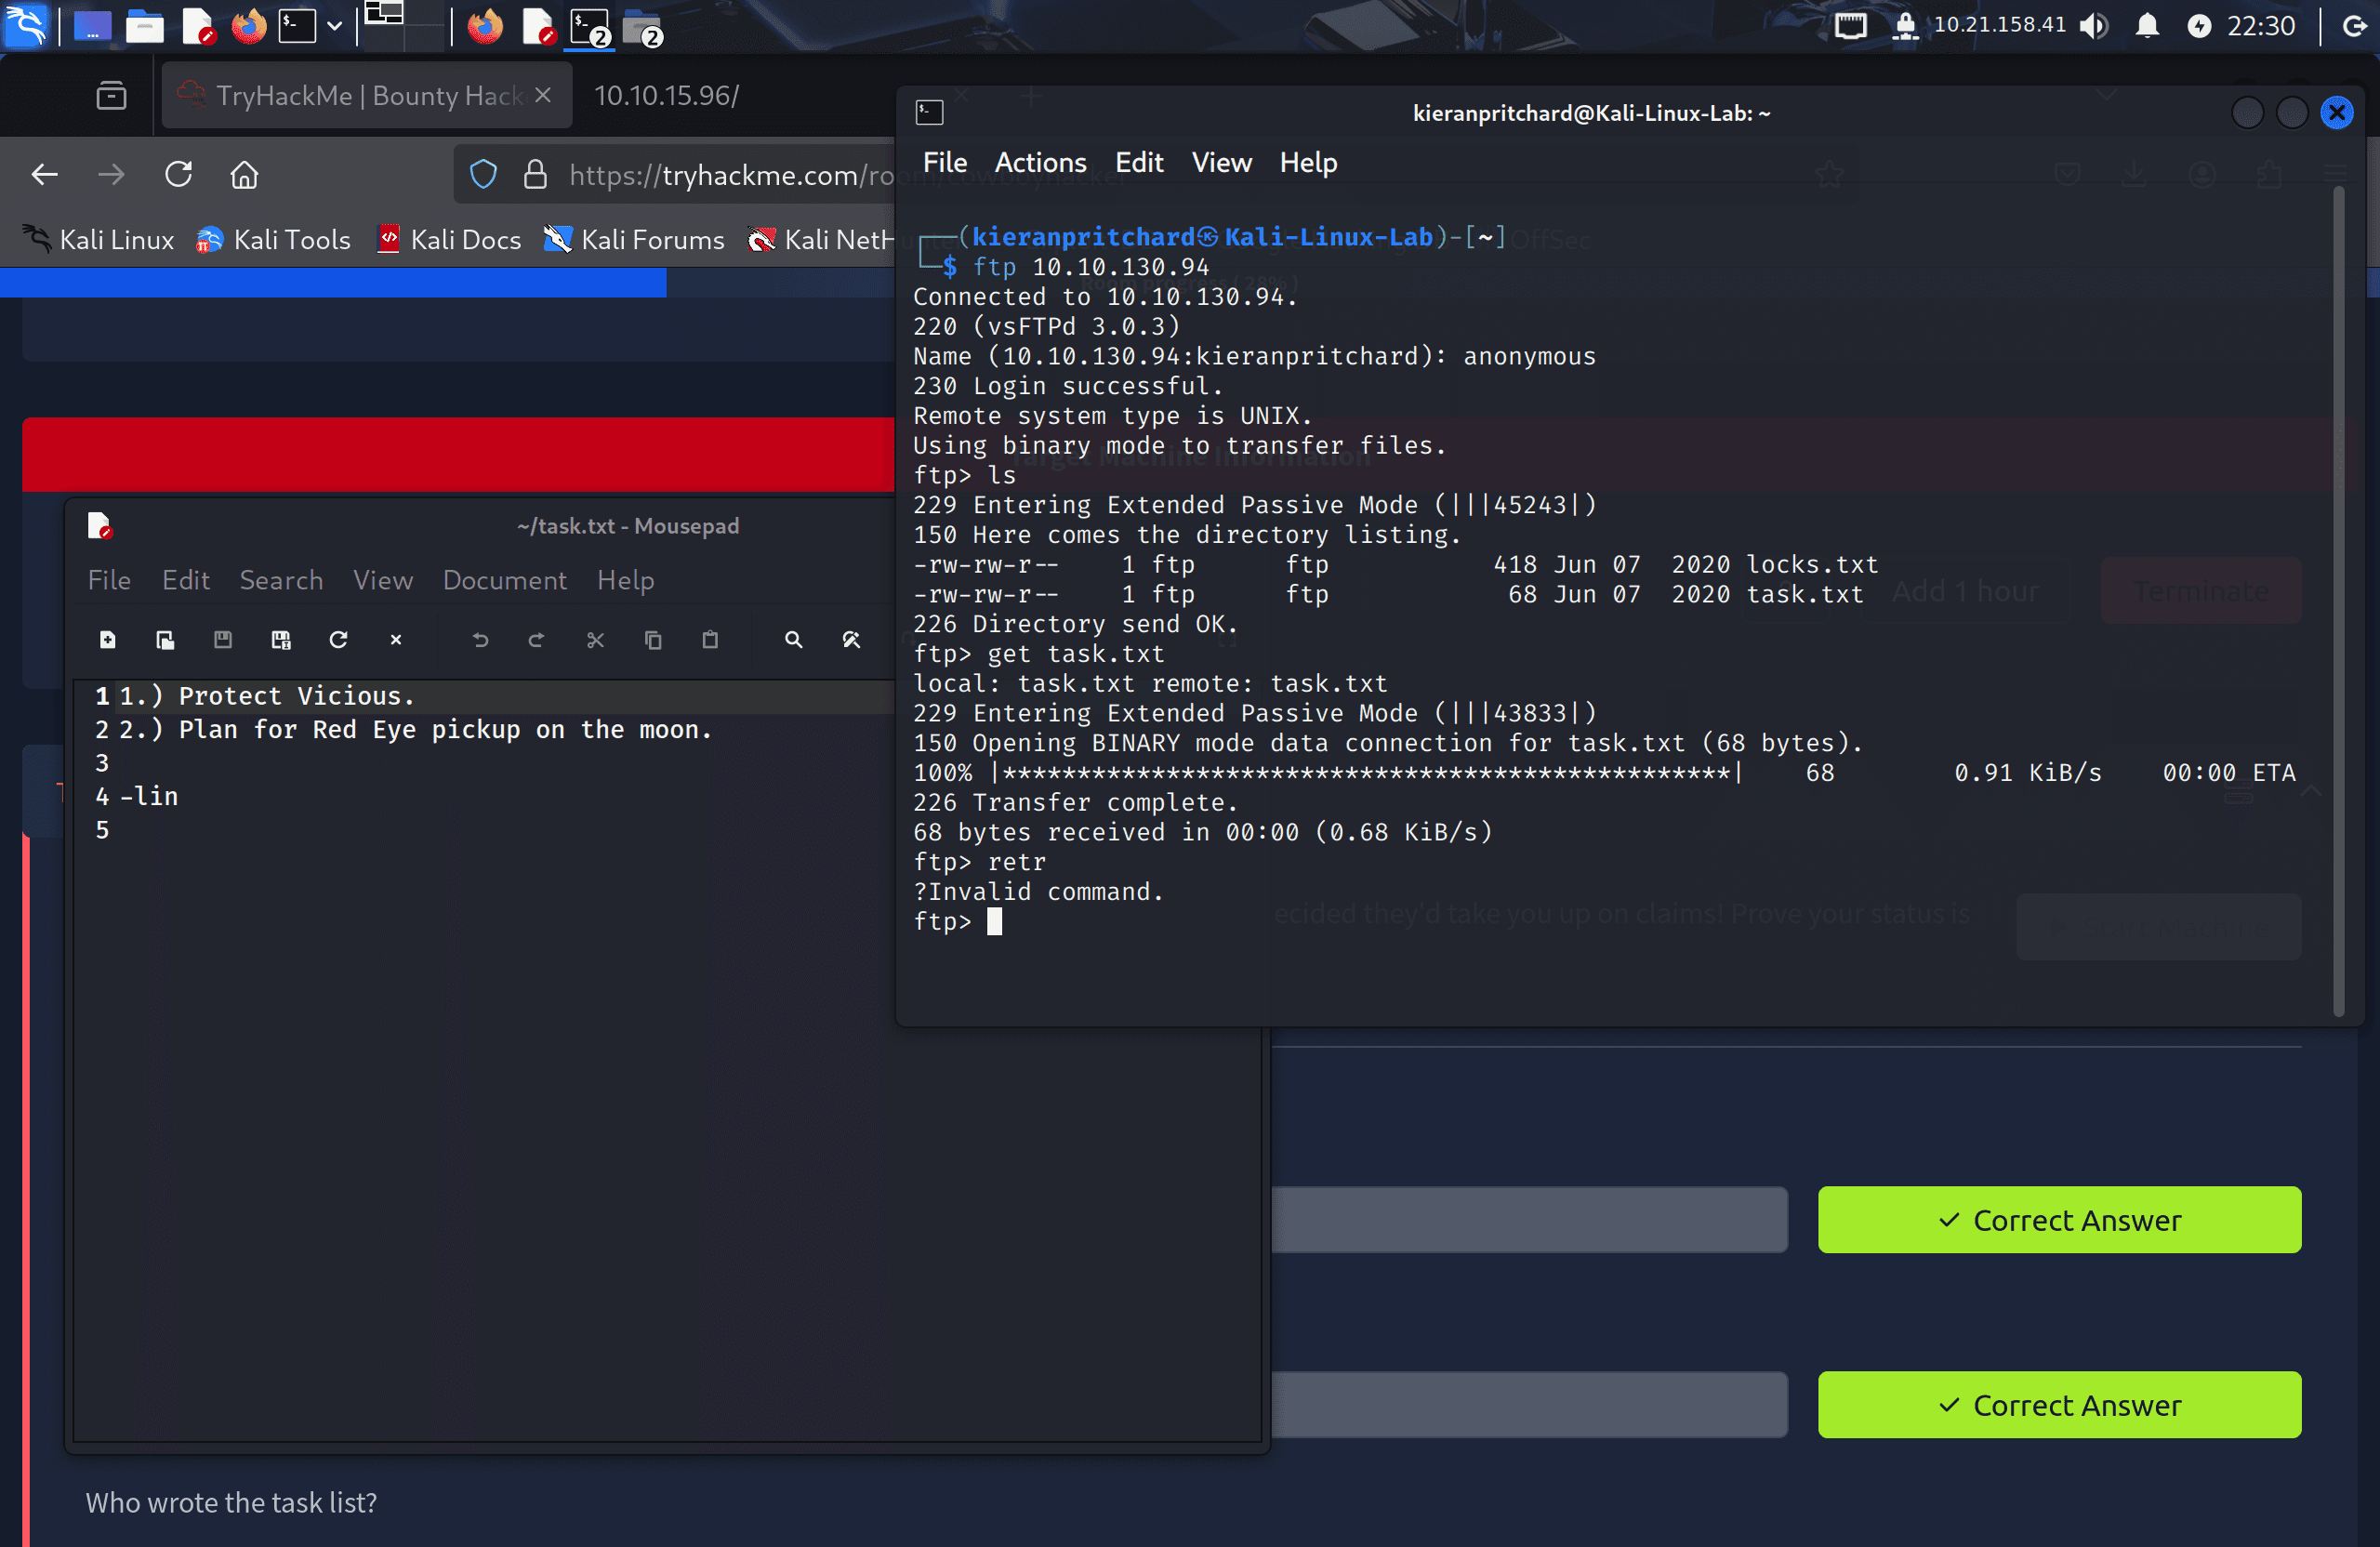
Task: Reload the document in Mousepad
Action: point(338,640)
